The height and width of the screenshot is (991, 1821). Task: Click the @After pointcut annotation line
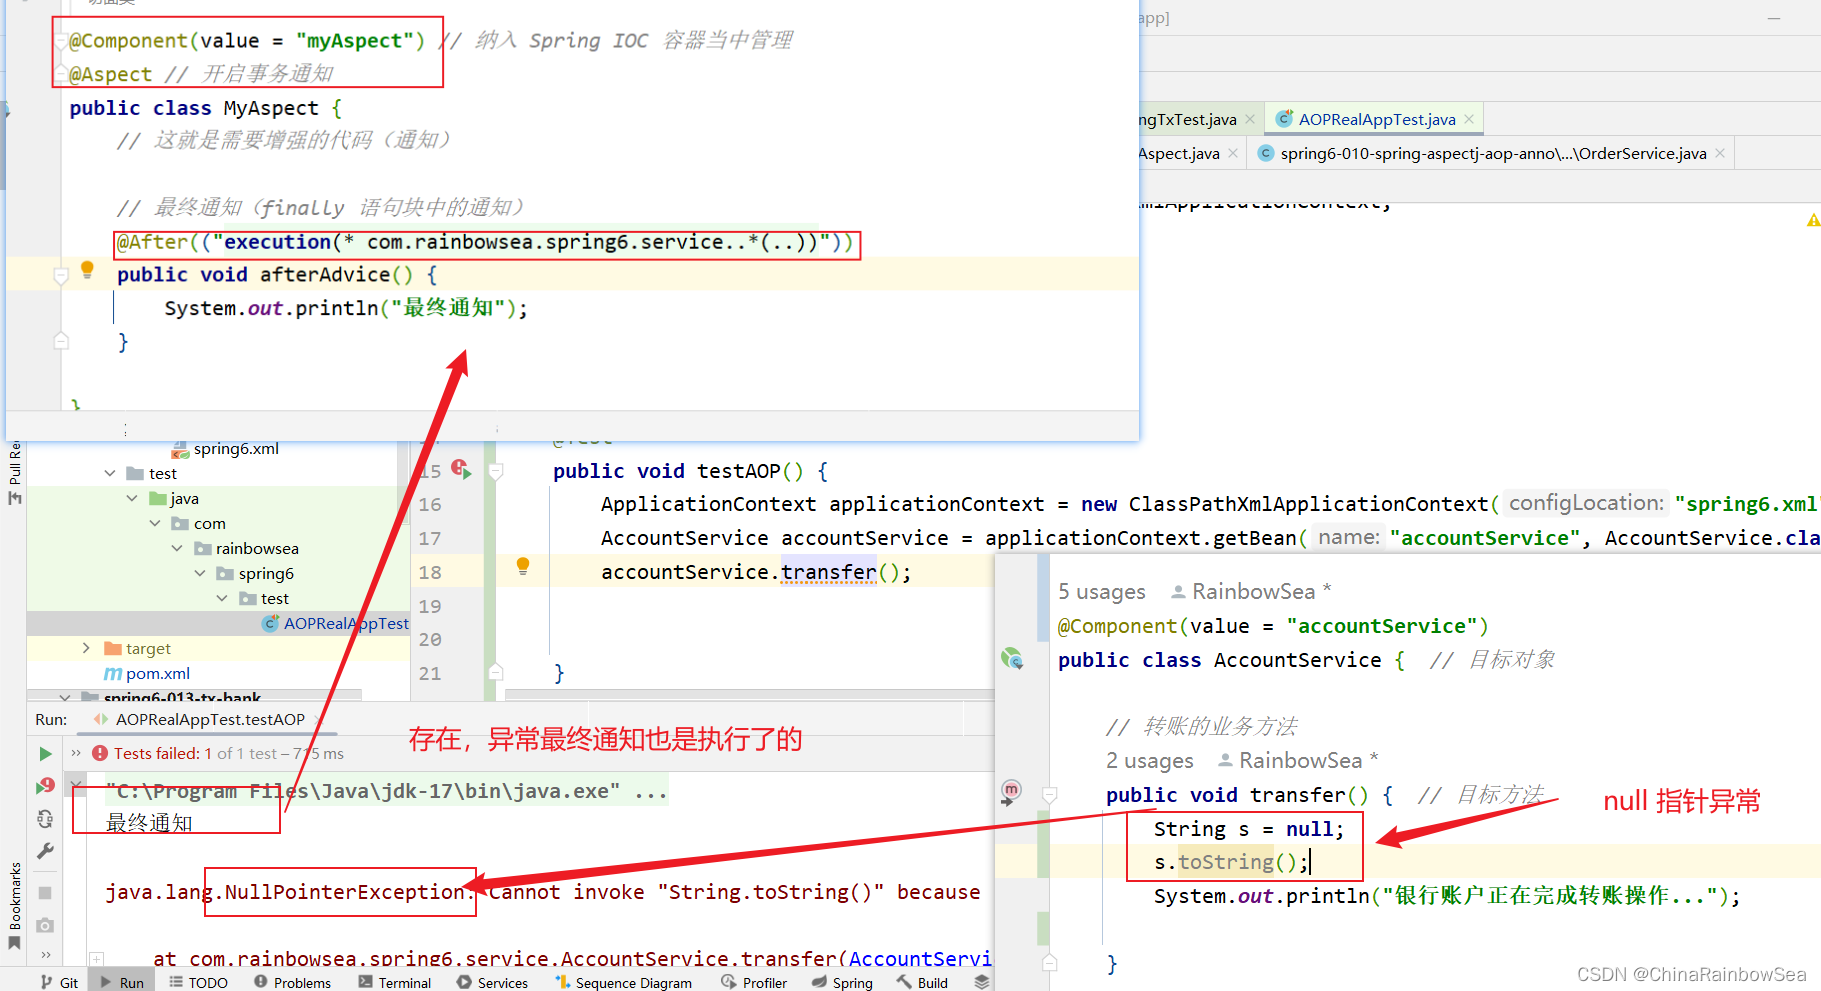[486, 242]
